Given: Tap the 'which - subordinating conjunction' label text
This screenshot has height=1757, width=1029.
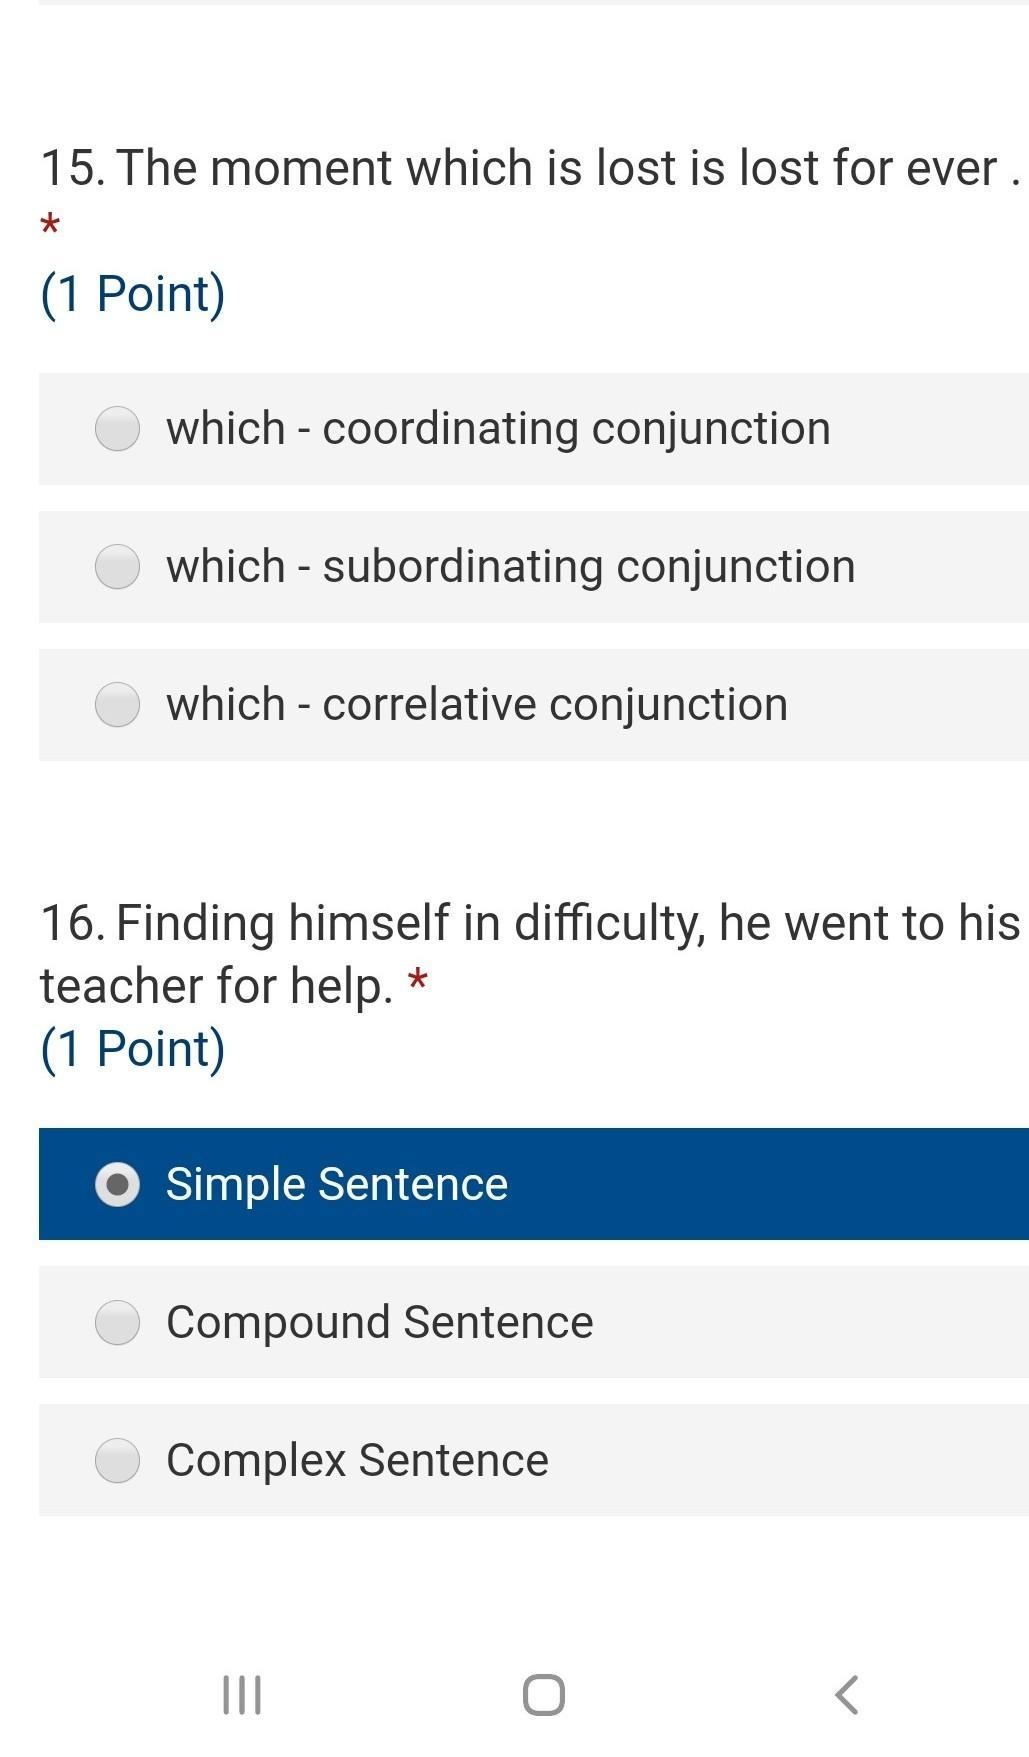Looking at the screenshot, I should click(x=510, y=567).
